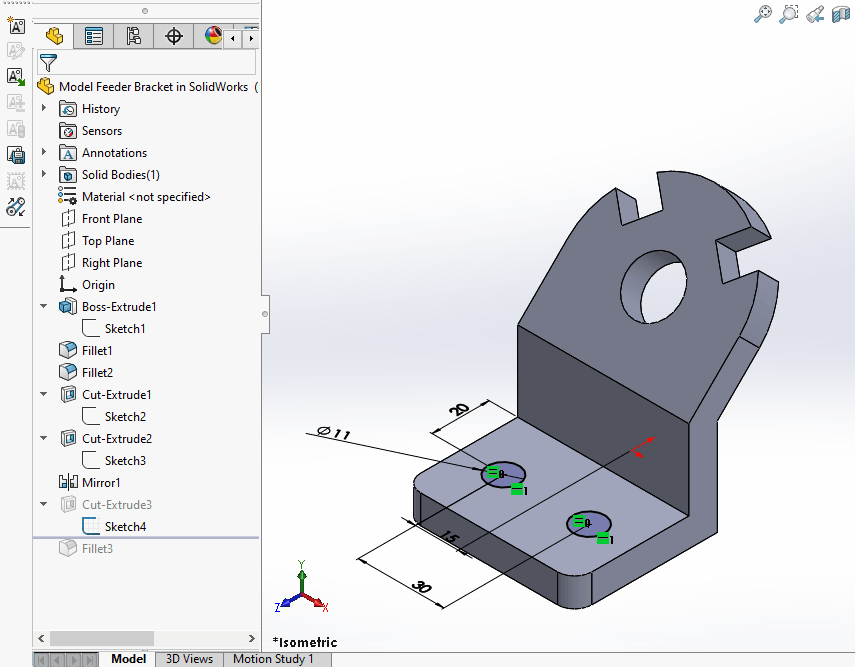Open the 3D Views tab
Image resolution: width=855 pixels, height=667 pixels.
click(188, 659)
